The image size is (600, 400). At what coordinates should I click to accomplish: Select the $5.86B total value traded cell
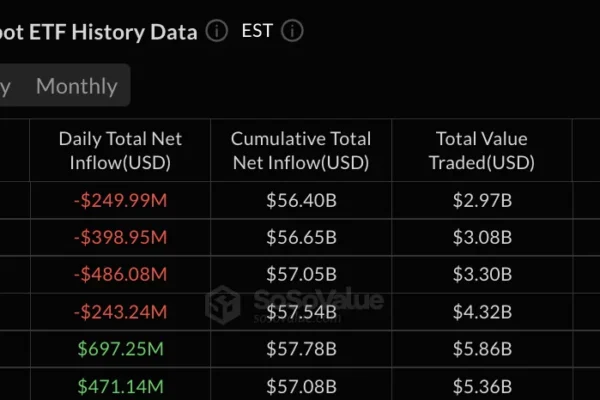[482, 349]
